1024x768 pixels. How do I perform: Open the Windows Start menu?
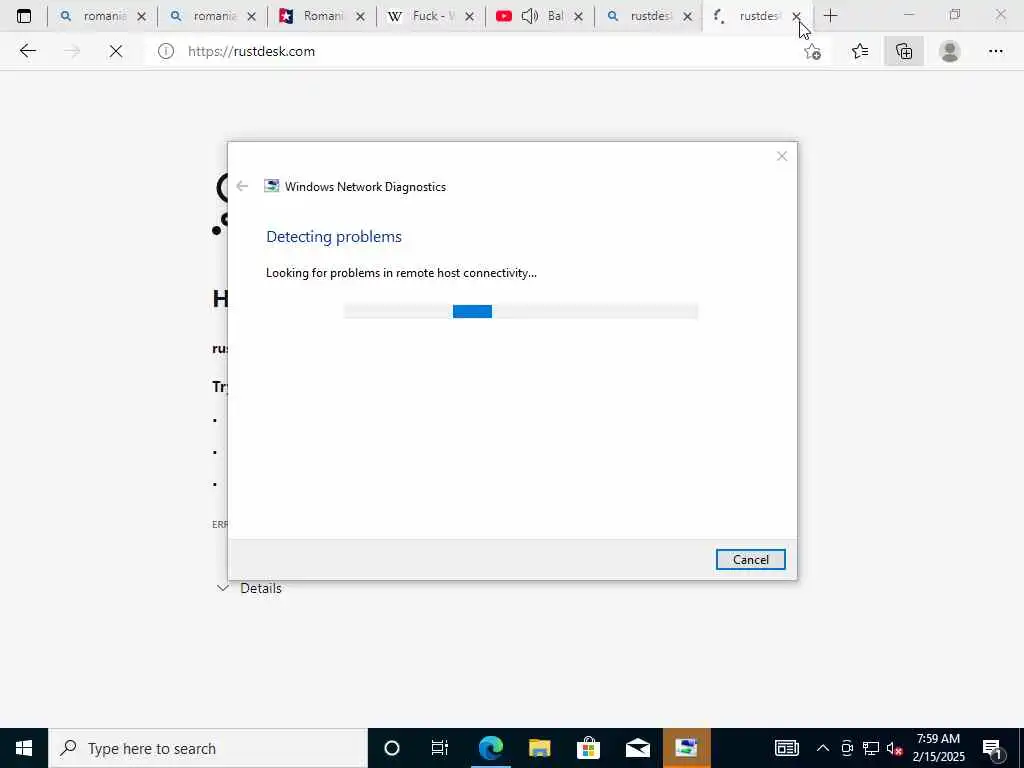point(24,748)
